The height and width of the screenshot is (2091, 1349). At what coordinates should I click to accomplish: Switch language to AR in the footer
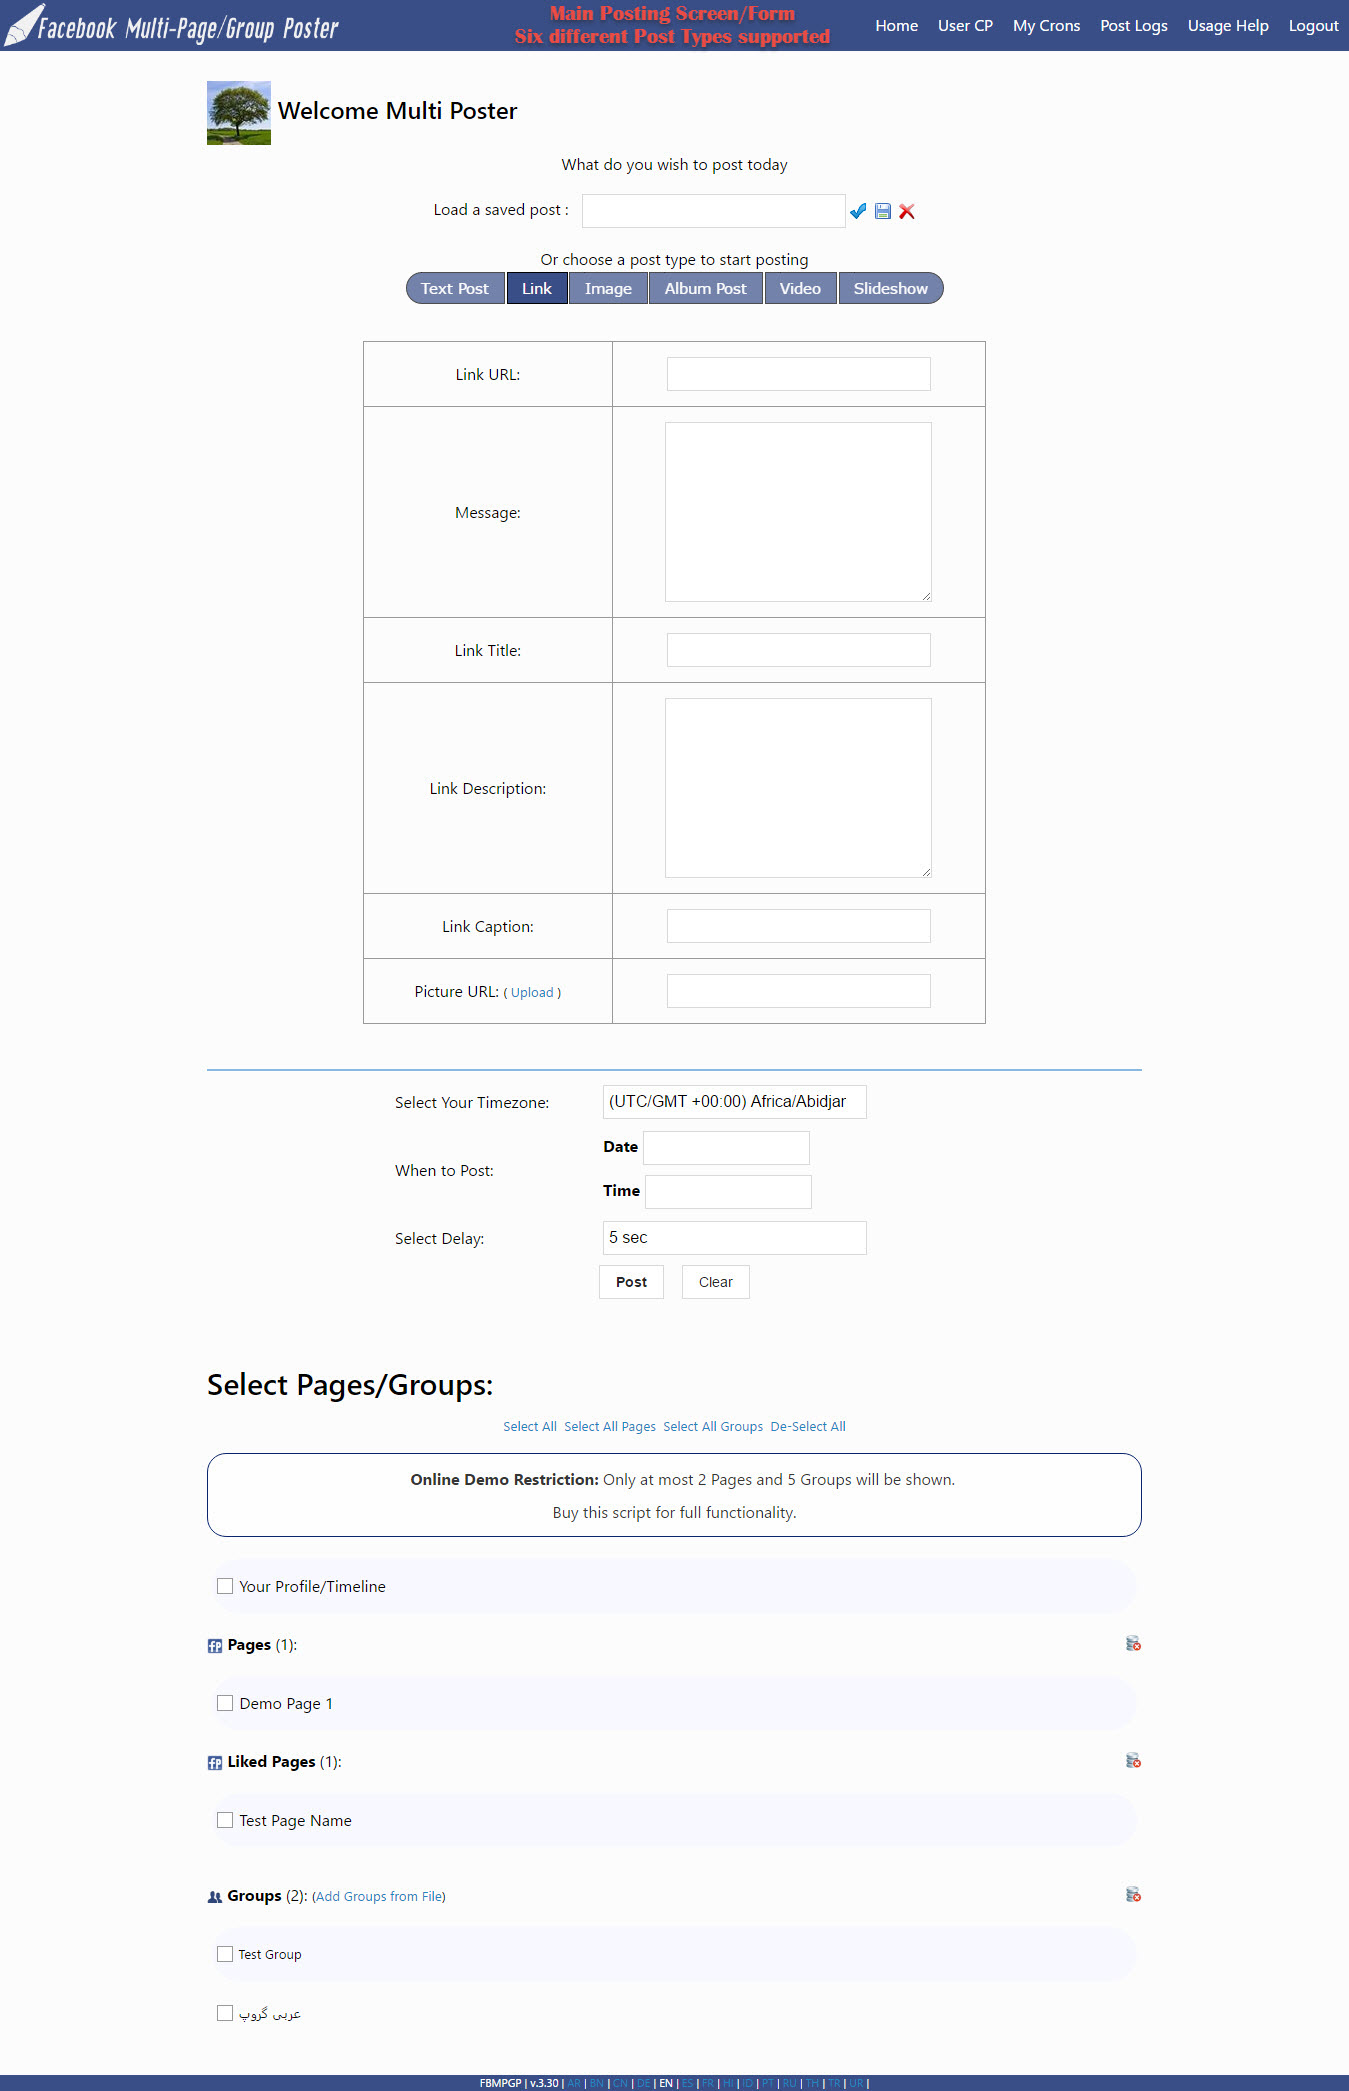(x=574, y=2083)
